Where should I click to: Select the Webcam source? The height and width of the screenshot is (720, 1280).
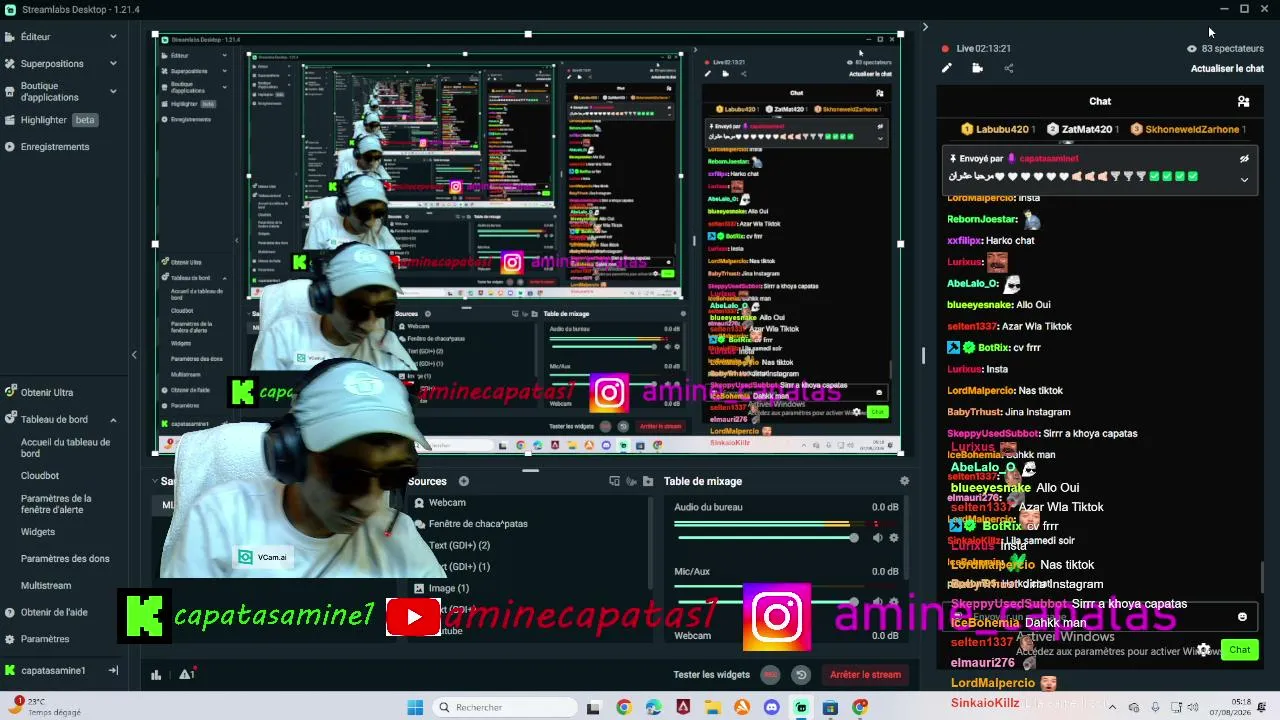pos(447,503)
